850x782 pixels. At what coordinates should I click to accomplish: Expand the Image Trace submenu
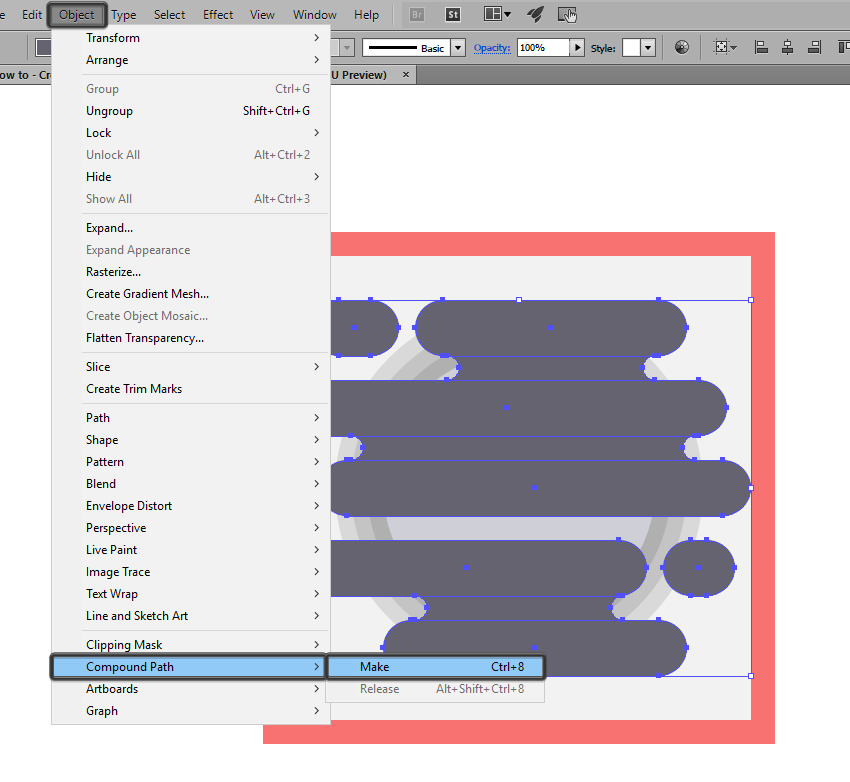191,572
